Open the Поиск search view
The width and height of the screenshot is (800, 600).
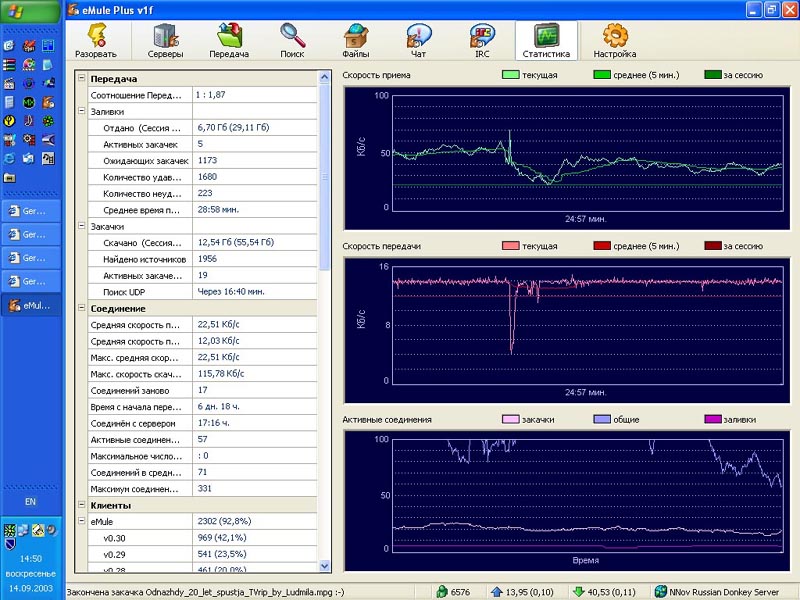pyautogui.click(x=292, y=41)
